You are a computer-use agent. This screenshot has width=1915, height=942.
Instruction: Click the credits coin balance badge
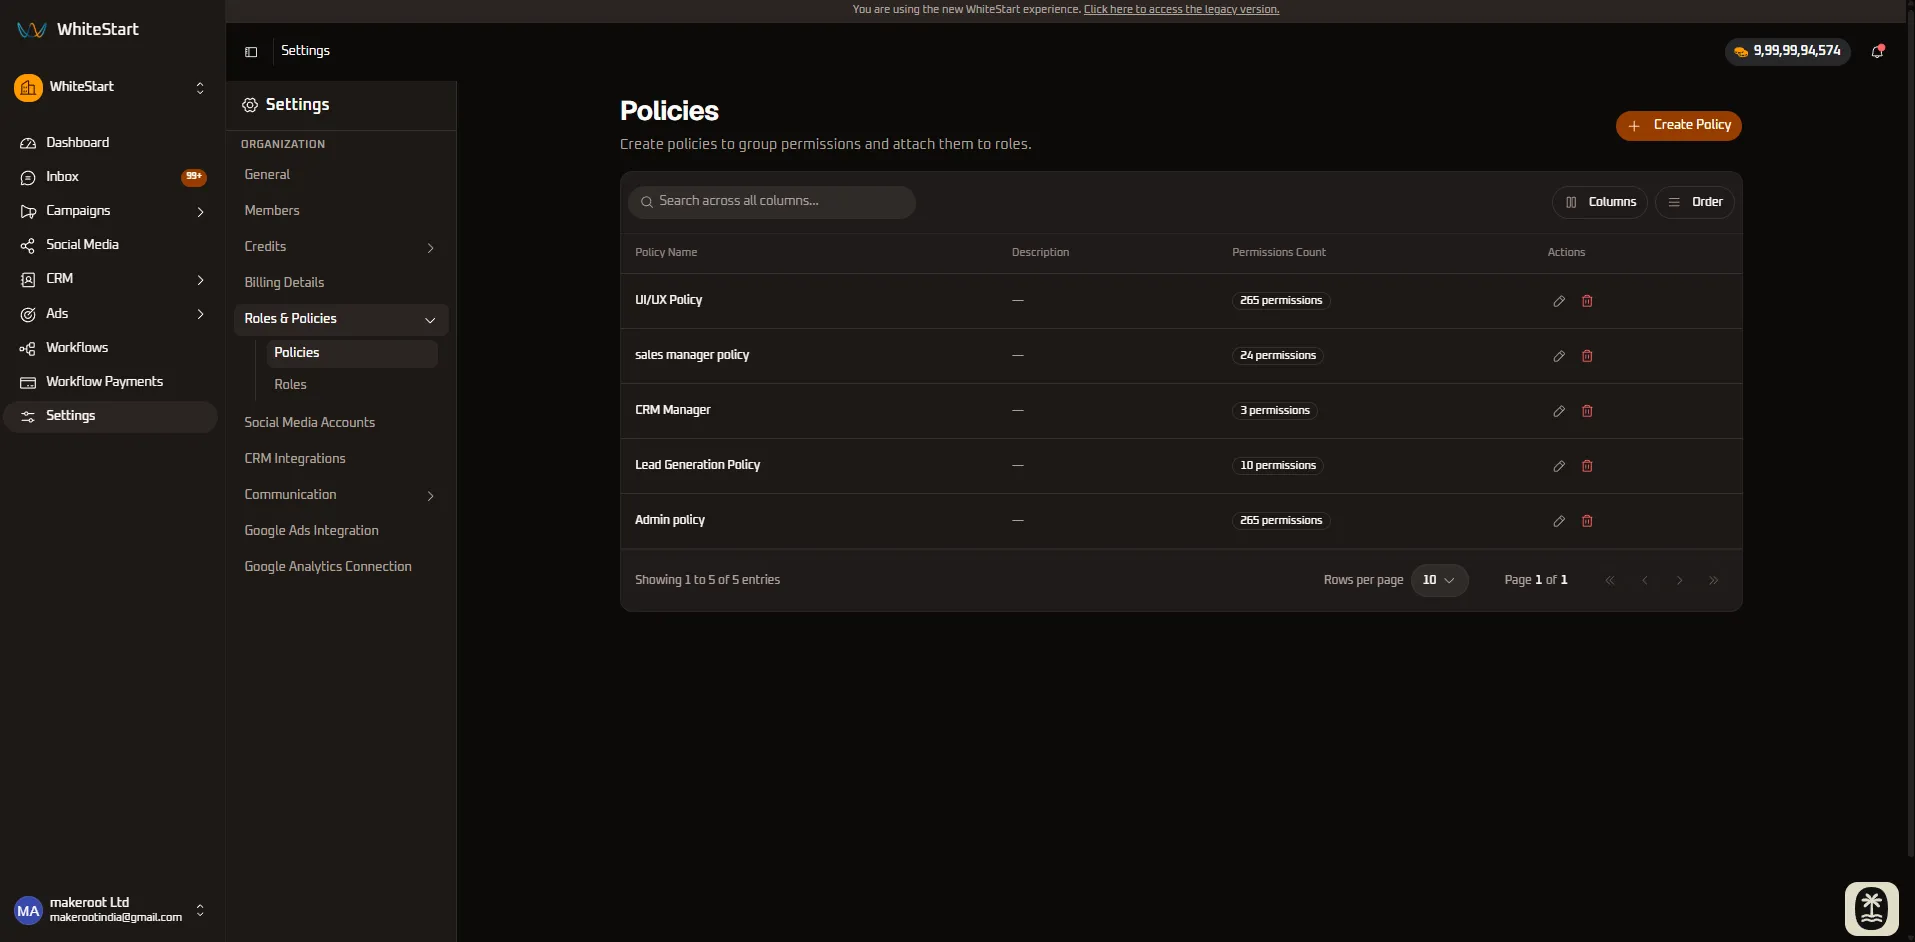pos(1787,51)
